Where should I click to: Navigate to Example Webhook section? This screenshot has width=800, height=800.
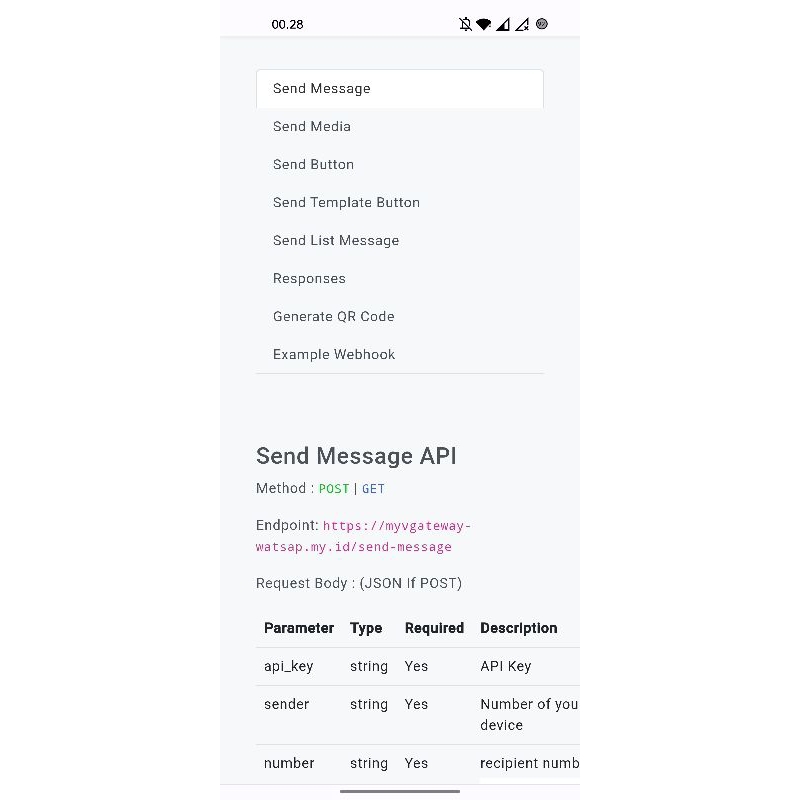(334, 354)
